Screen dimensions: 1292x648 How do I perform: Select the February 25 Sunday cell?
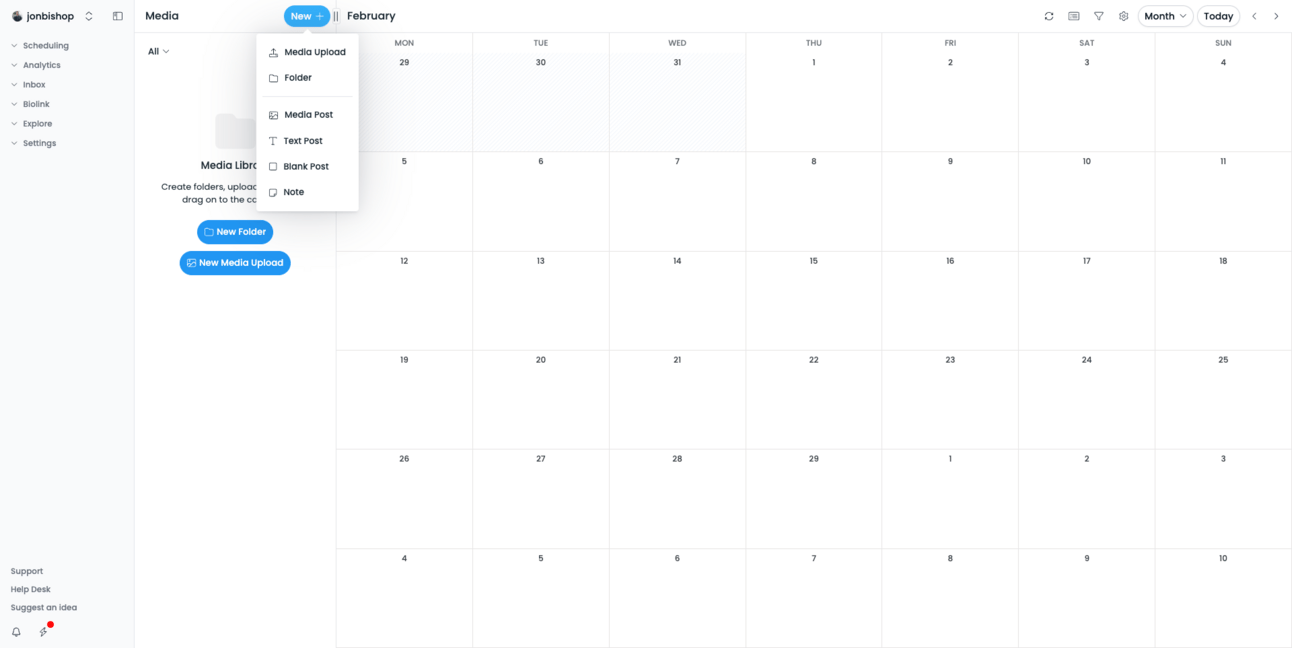pyautogui.click(x=1223, y=400)
